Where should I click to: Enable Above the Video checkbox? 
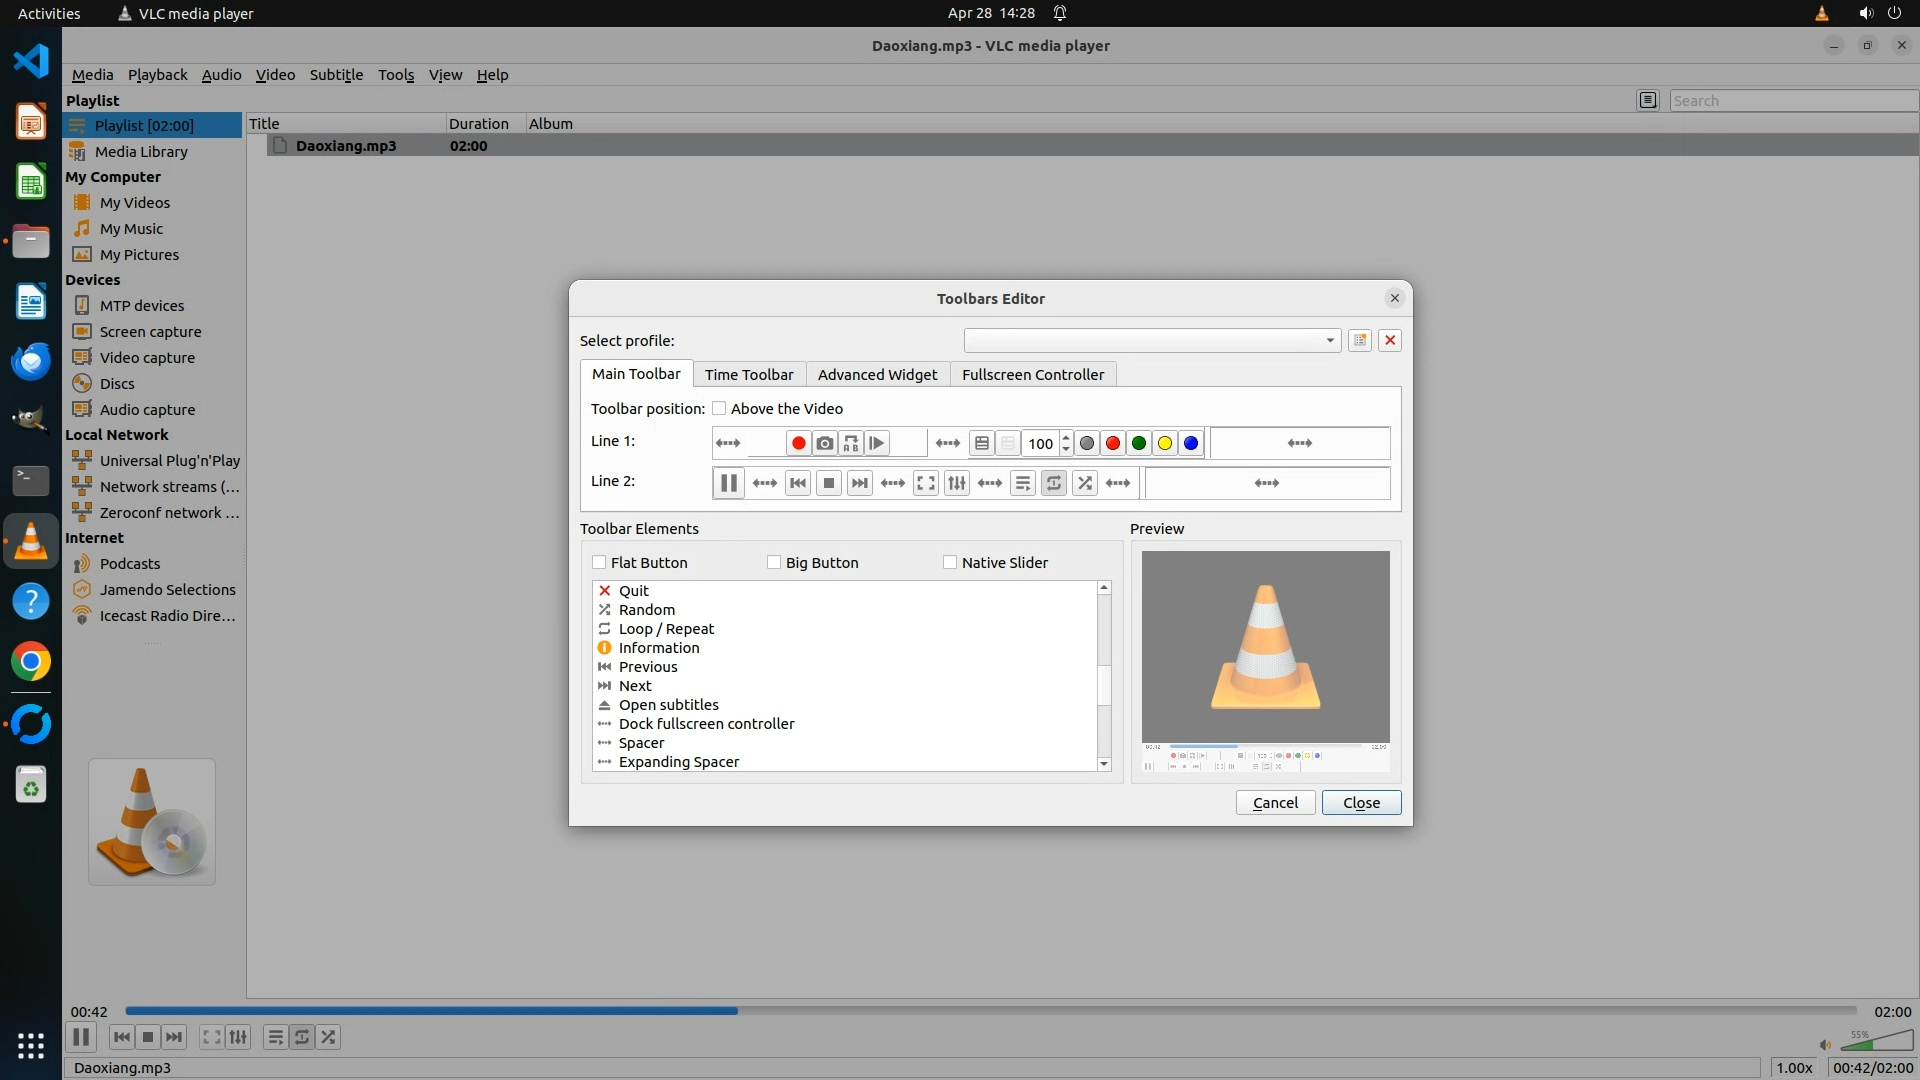tap(719, 408)
